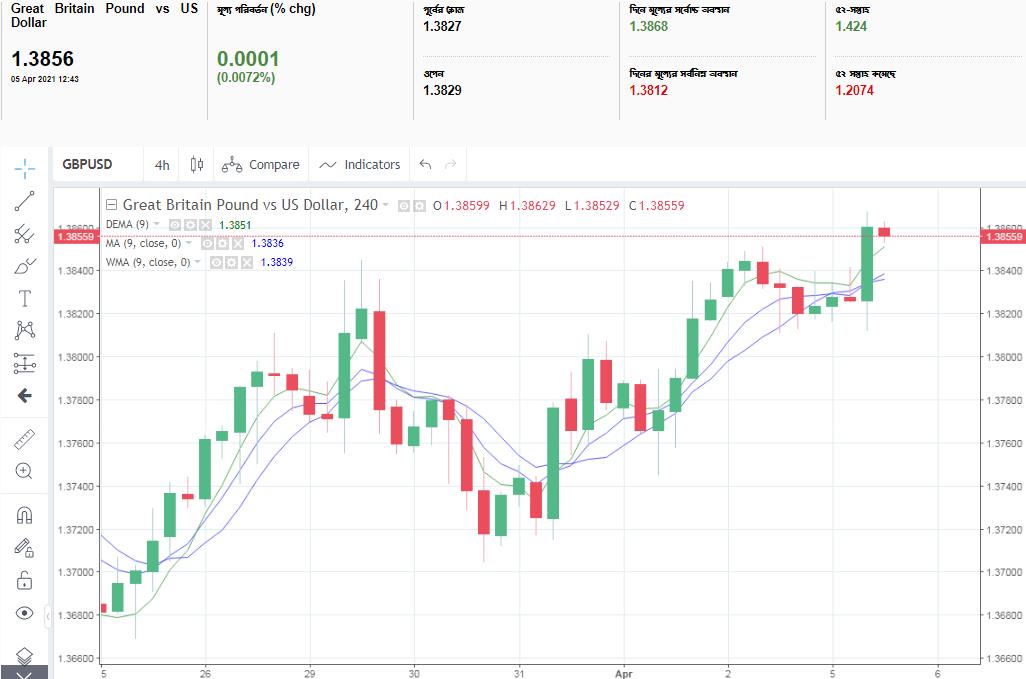Choose the pitchfork drawing tool

point(25,234)
